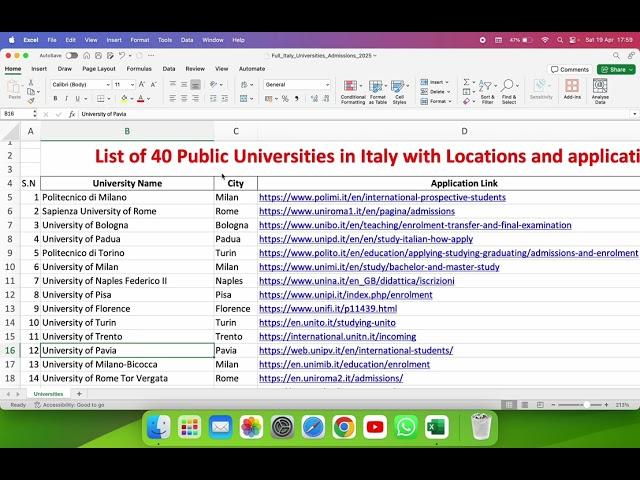
Task: Select Middle Align icon
Action: (184, 84)
